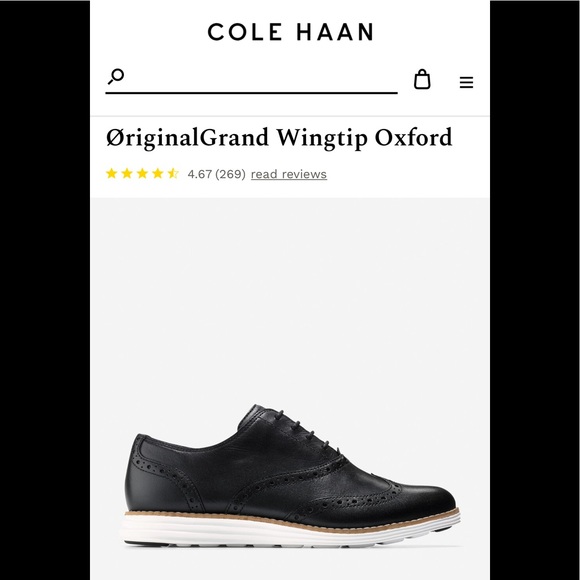Click the (269) review count
580x580 pixels.
[x=230, y=174]
